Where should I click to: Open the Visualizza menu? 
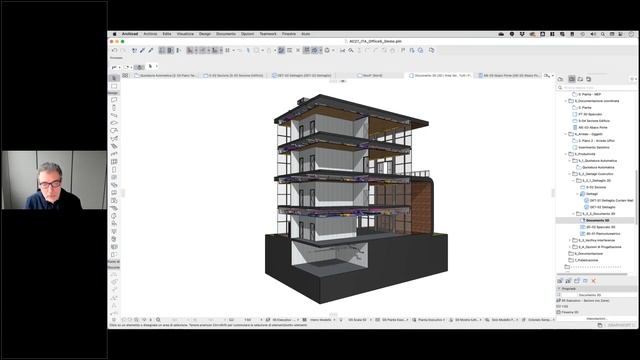[x=185, y=34]
